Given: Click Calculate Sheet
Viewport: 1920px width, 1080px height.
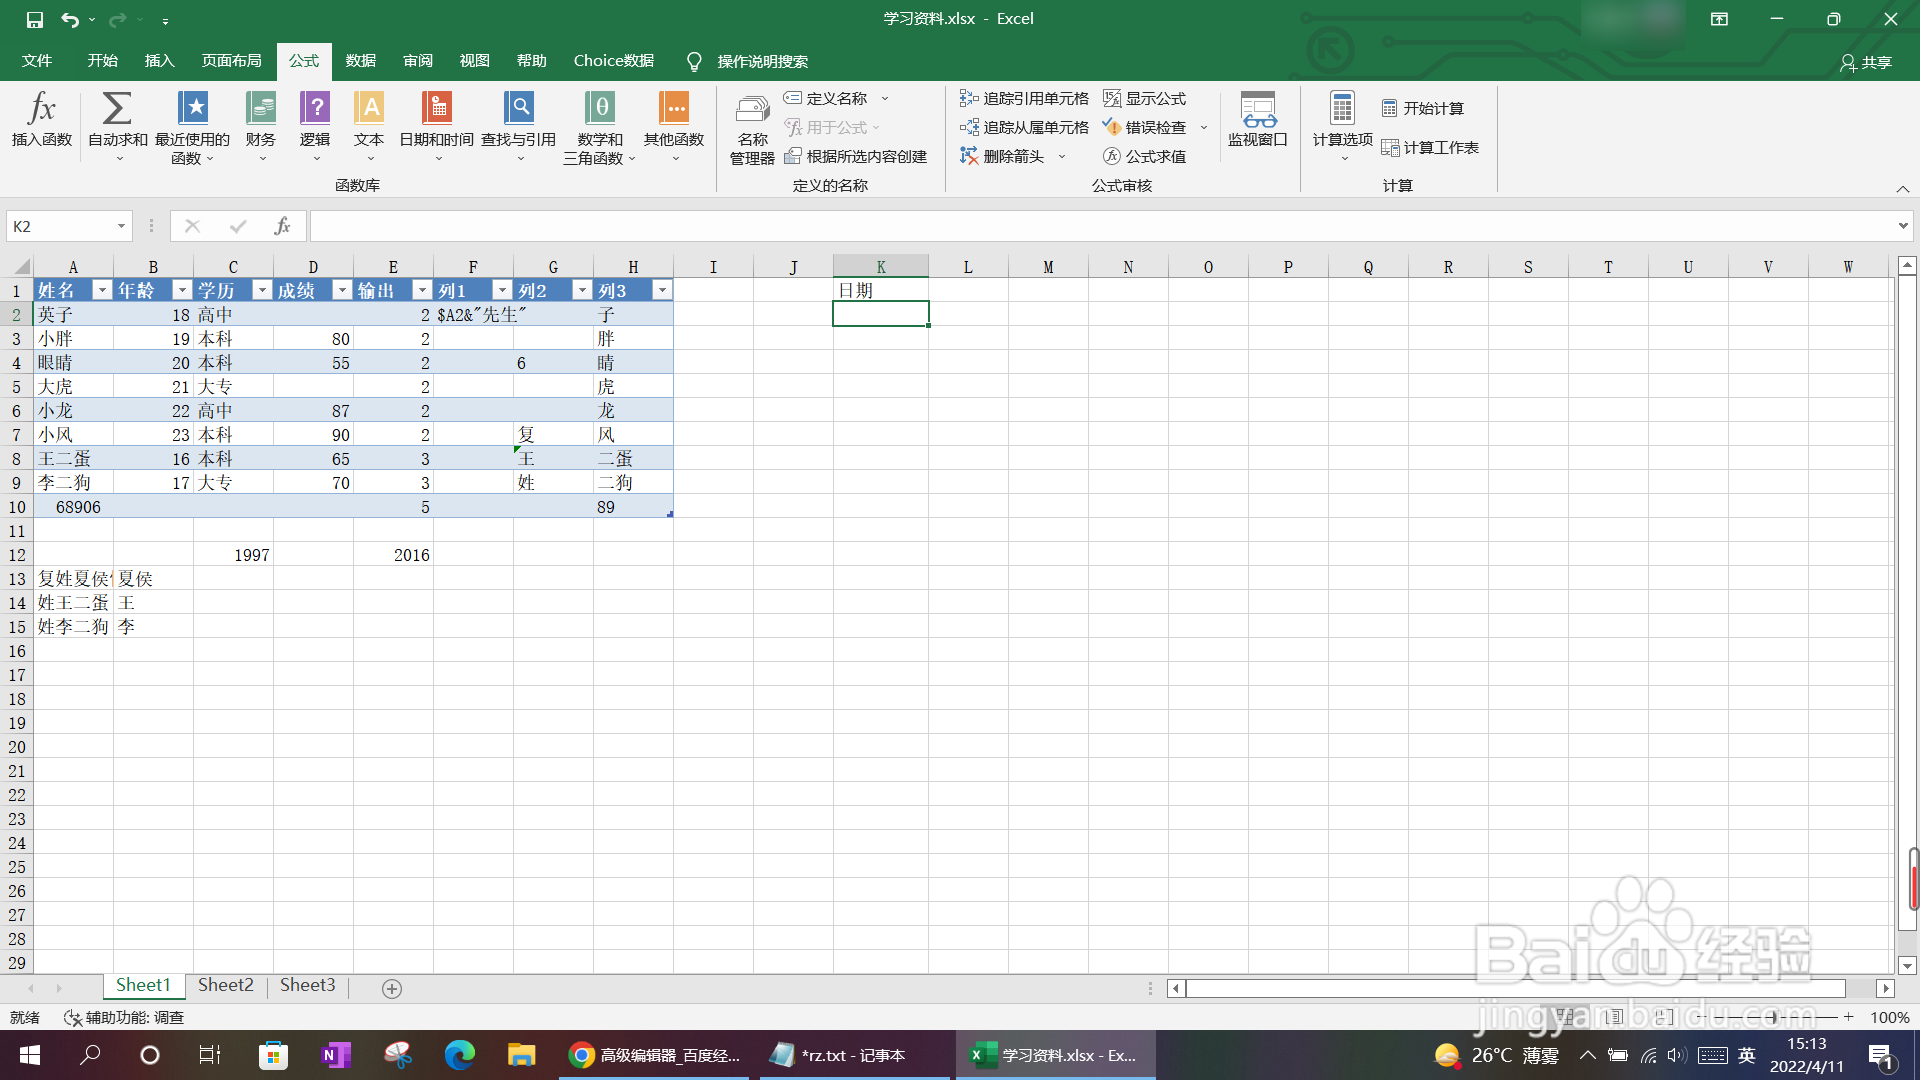Looking at the screenshot, I should tap(1430, 147).
